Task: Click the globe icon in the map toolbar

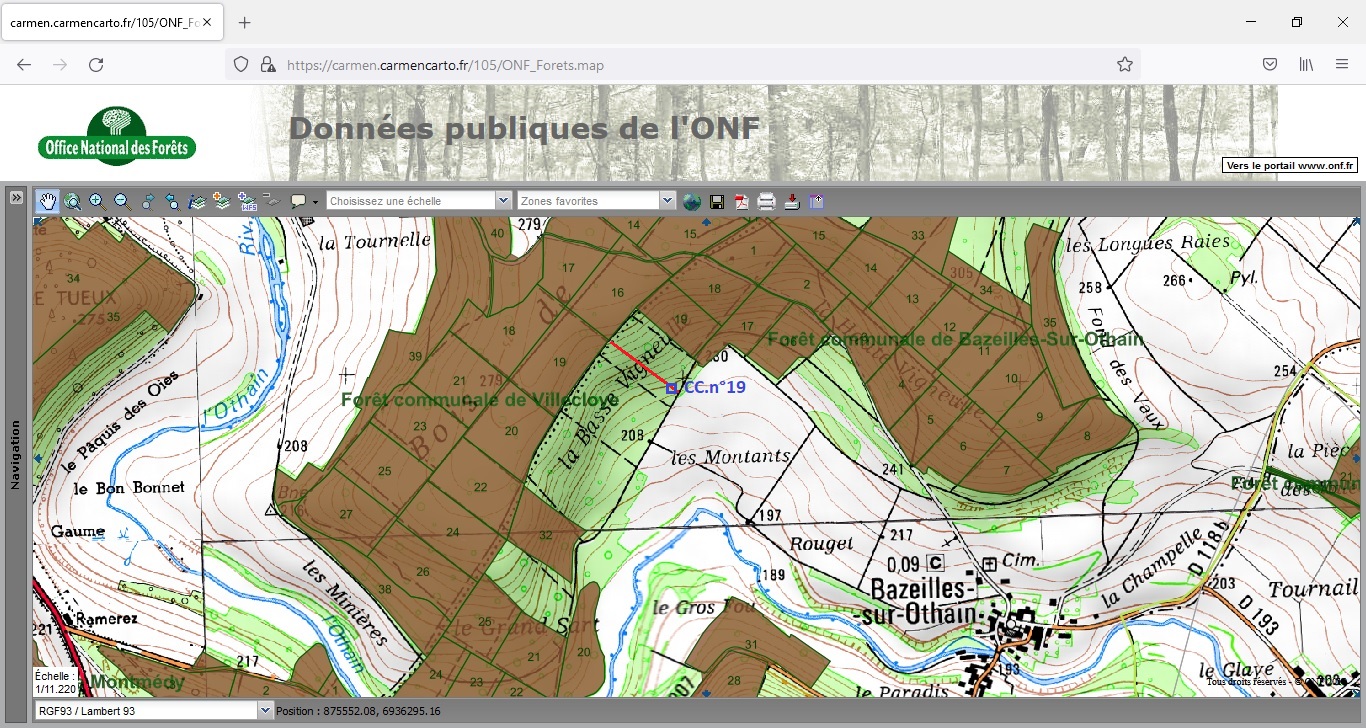Action: click(x=692, y=201)
